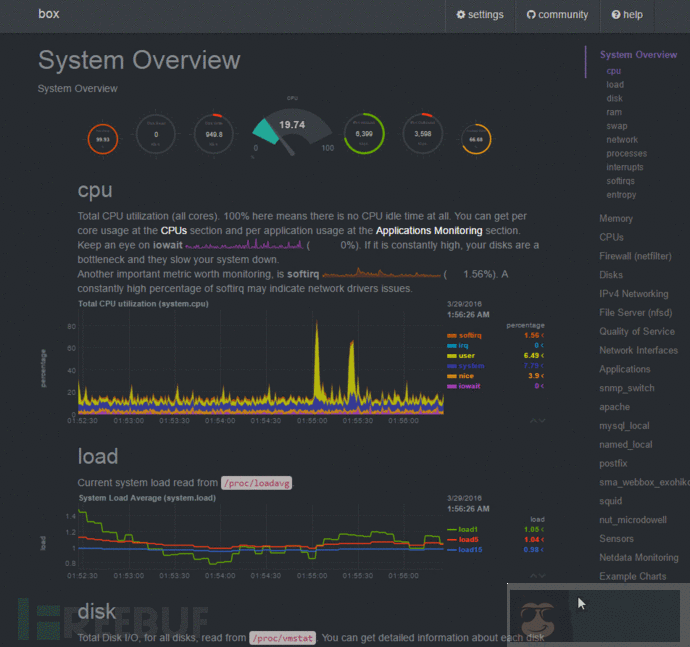Jump to softirqs in the sidebar
The height and width of the screenshot is (647, 690).
pyautogui.click(x=620, y=181)
